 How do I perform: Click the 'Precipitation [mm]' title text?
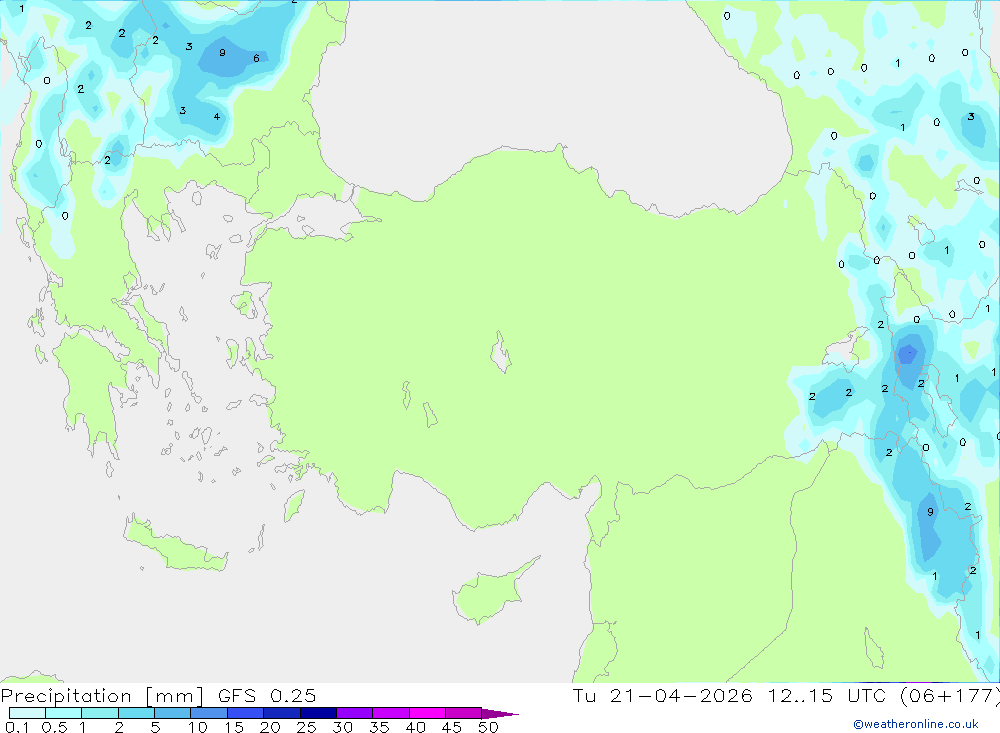(x=102, y=696)
